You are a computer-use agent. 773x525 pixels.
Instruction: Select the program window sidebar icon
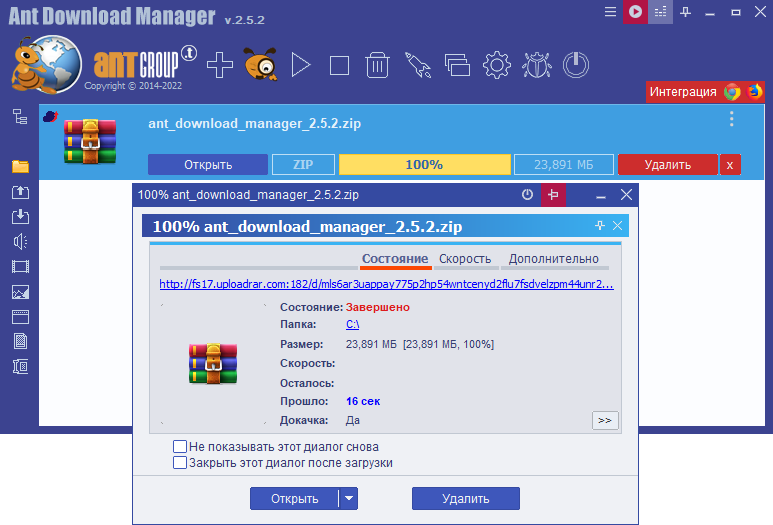click(20, 317)
